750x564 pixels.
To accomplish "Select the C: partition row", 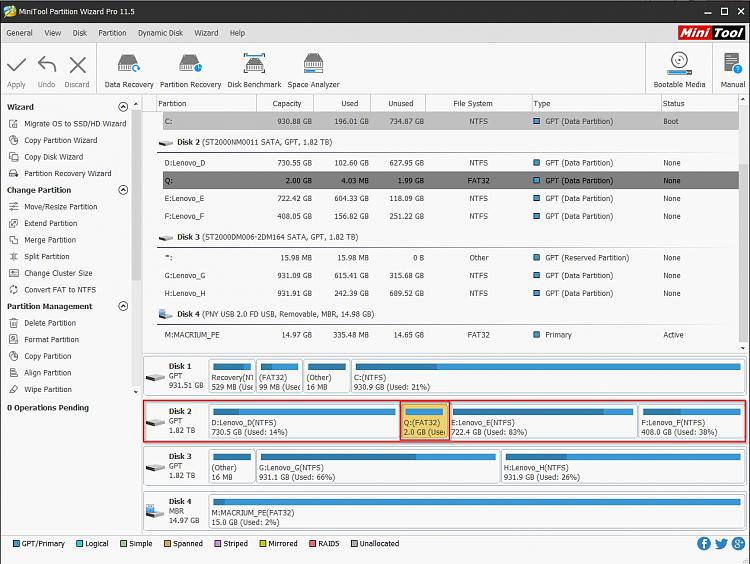I will [x=451, y=122].
